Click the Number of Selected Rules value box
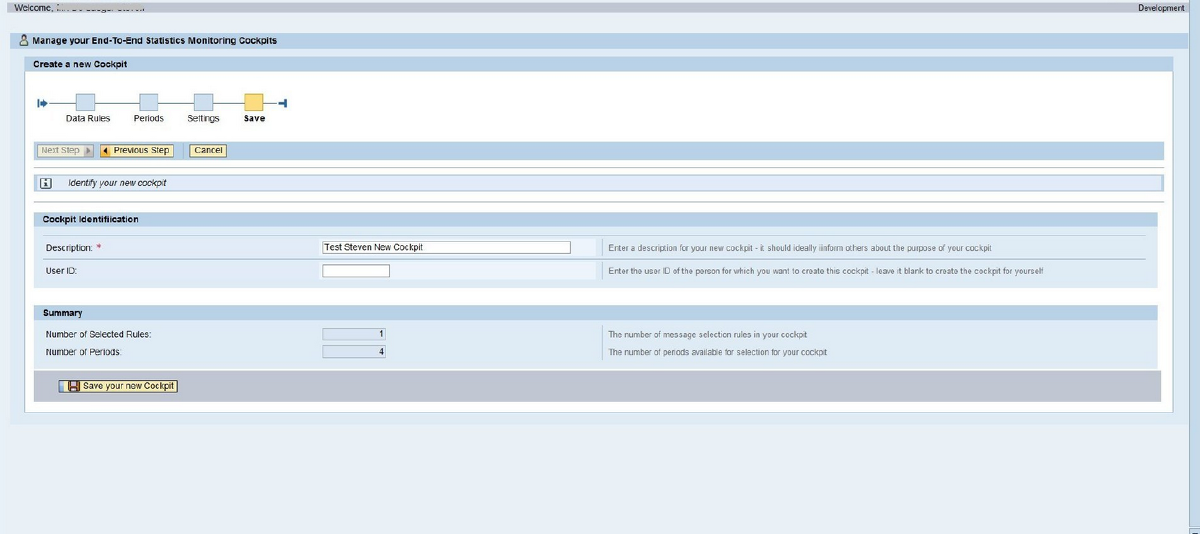This screenshot has width=1200, height=534. tap(354, 333)
